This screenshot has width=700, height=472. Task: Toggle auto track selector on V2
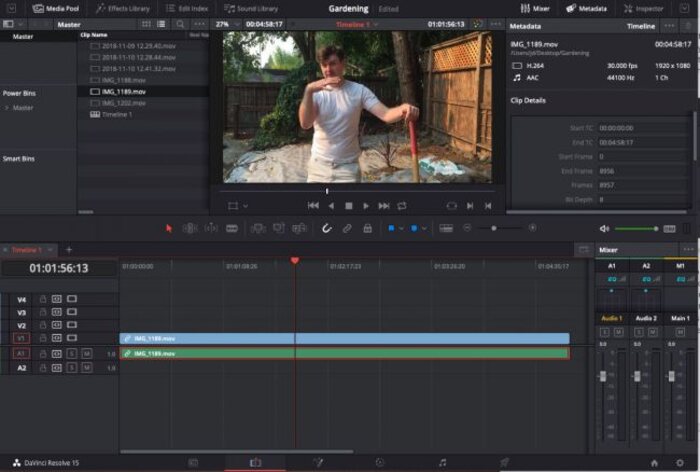click(57, 325)
